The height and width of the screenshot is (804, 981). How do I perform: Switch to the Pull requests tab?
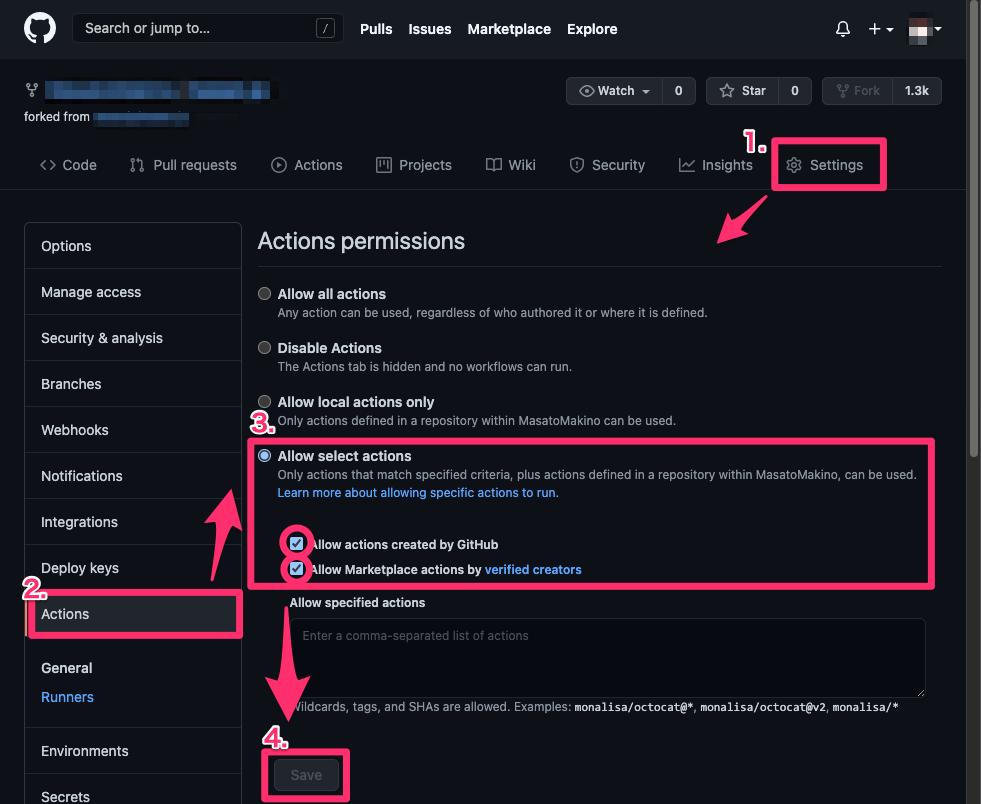(x=183, y=165)
